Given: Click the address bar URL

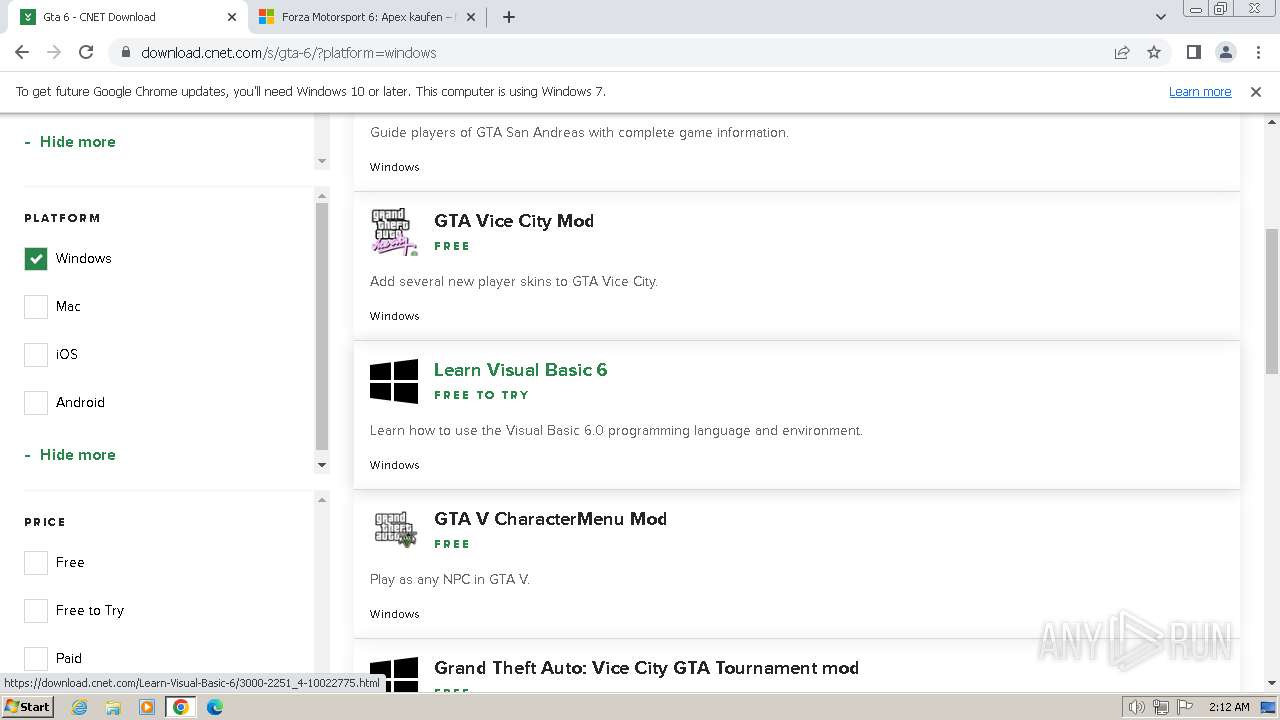Looking at the screenshot, I should [x=289, y=53].
